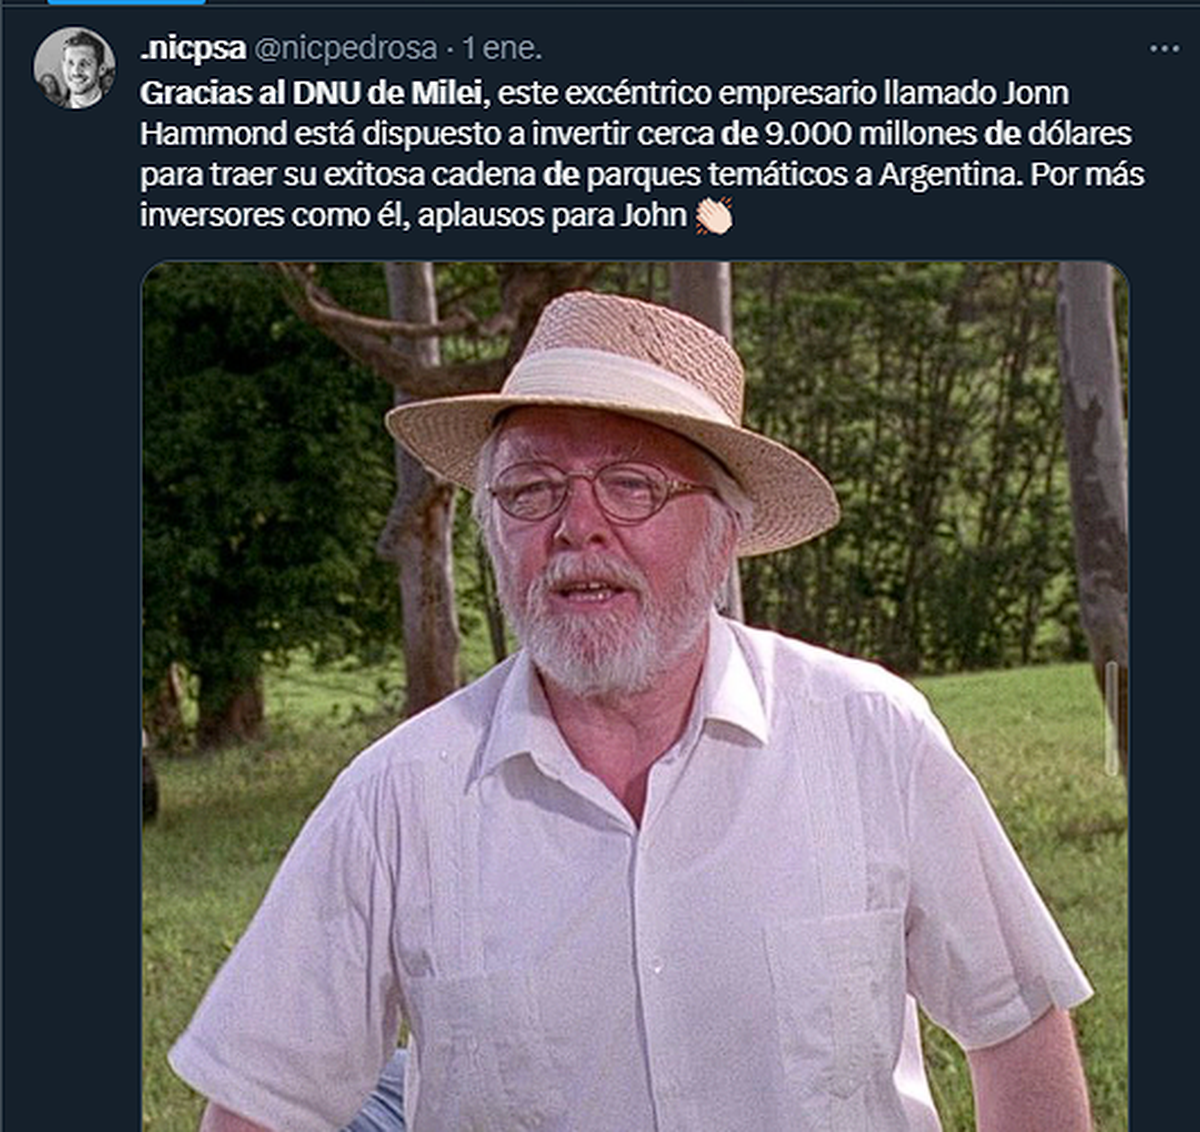The image size is (1200, 1132).
Task: Open the .nicpsa display name profile link
Action: click(193, 47)
